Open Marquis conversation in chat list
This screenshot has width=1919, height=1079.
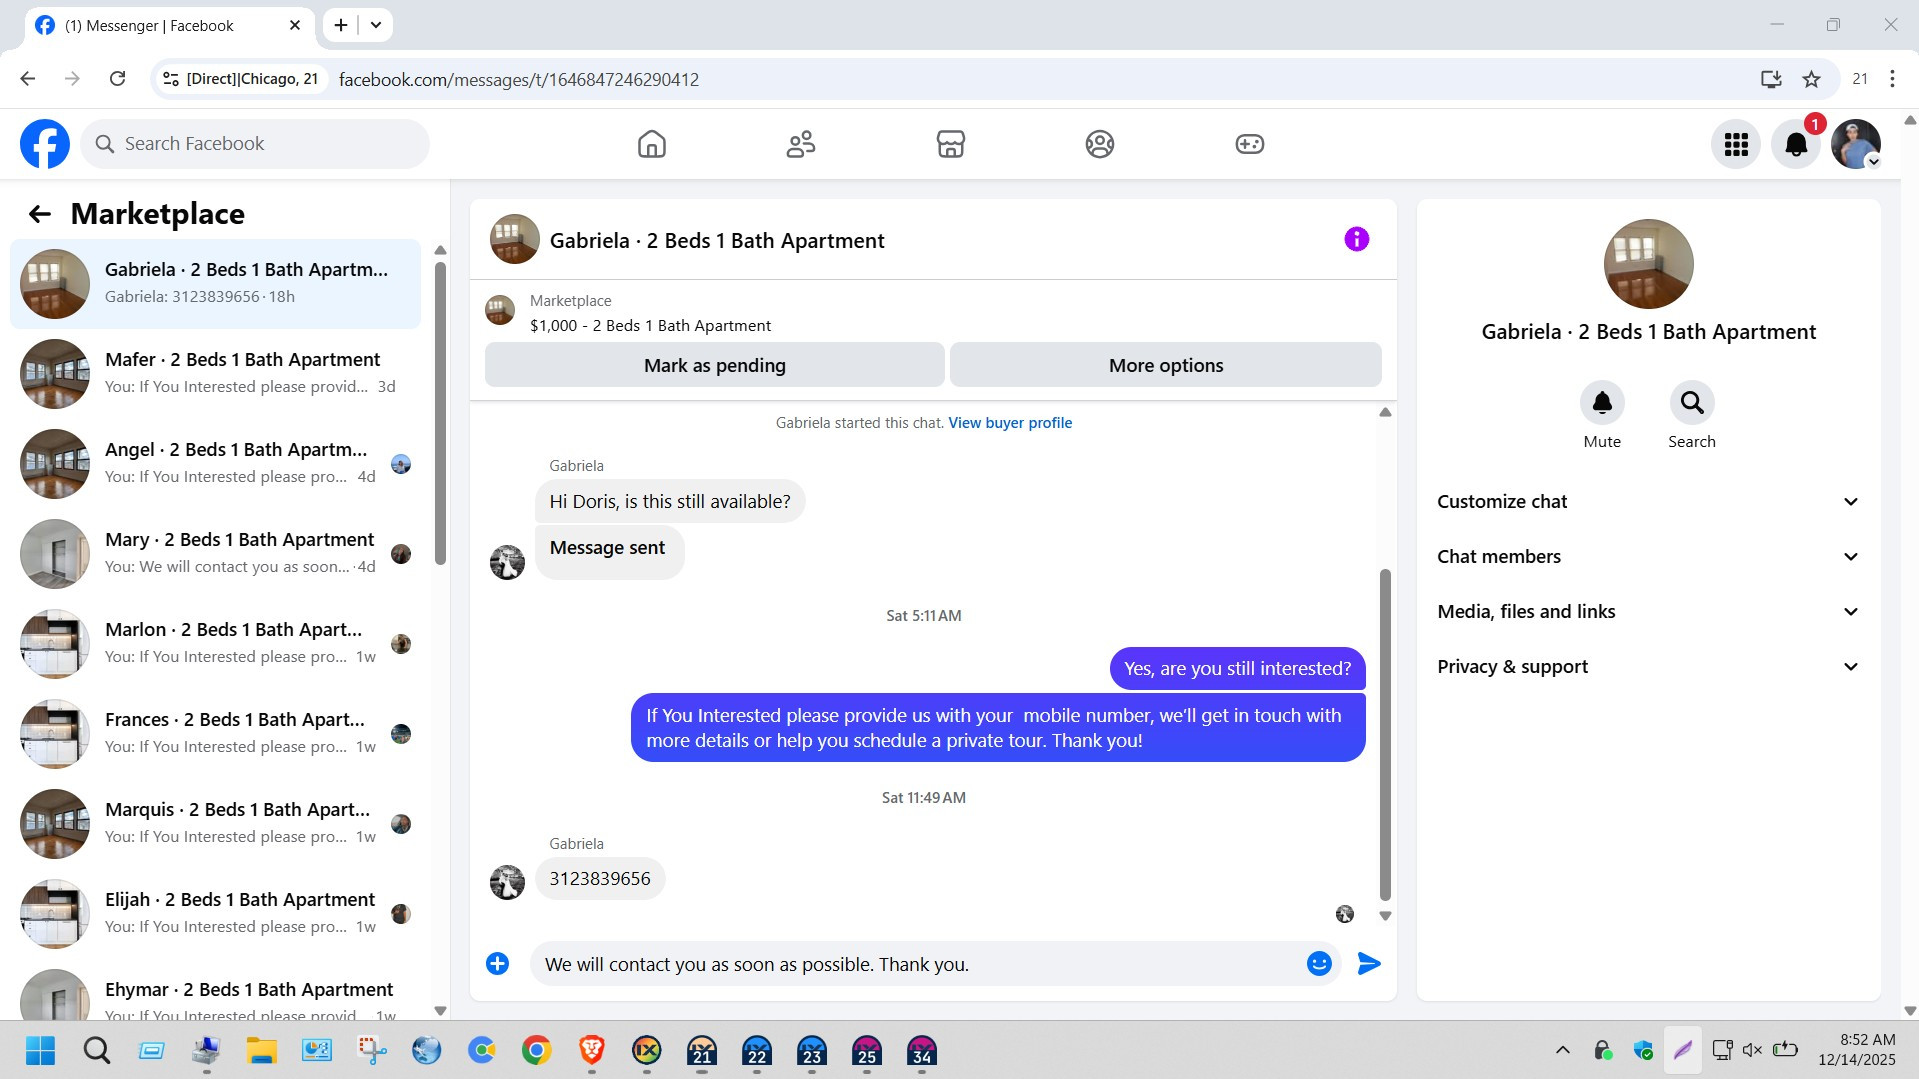pyautogui.click(x=215, y=824)
